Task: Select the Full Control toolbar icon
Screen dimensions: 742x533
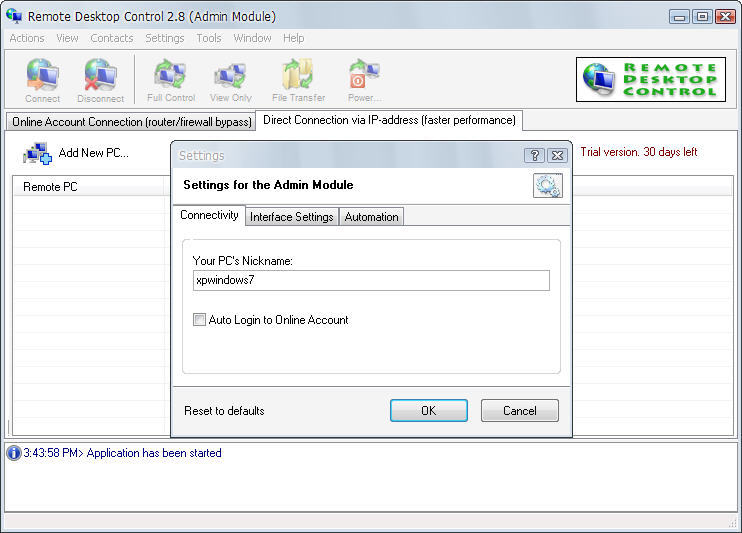Action: tap(171, 80)
